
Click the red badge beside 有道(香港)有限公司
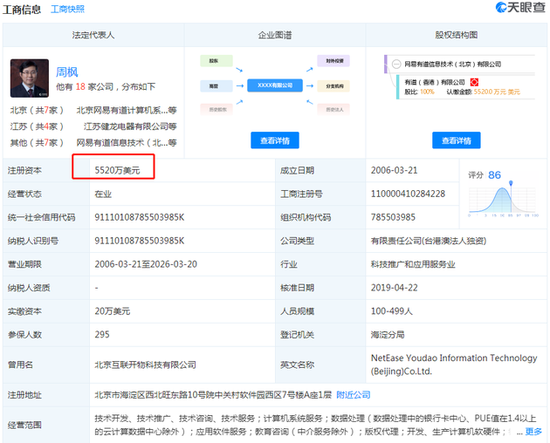[x=474, y=82]
